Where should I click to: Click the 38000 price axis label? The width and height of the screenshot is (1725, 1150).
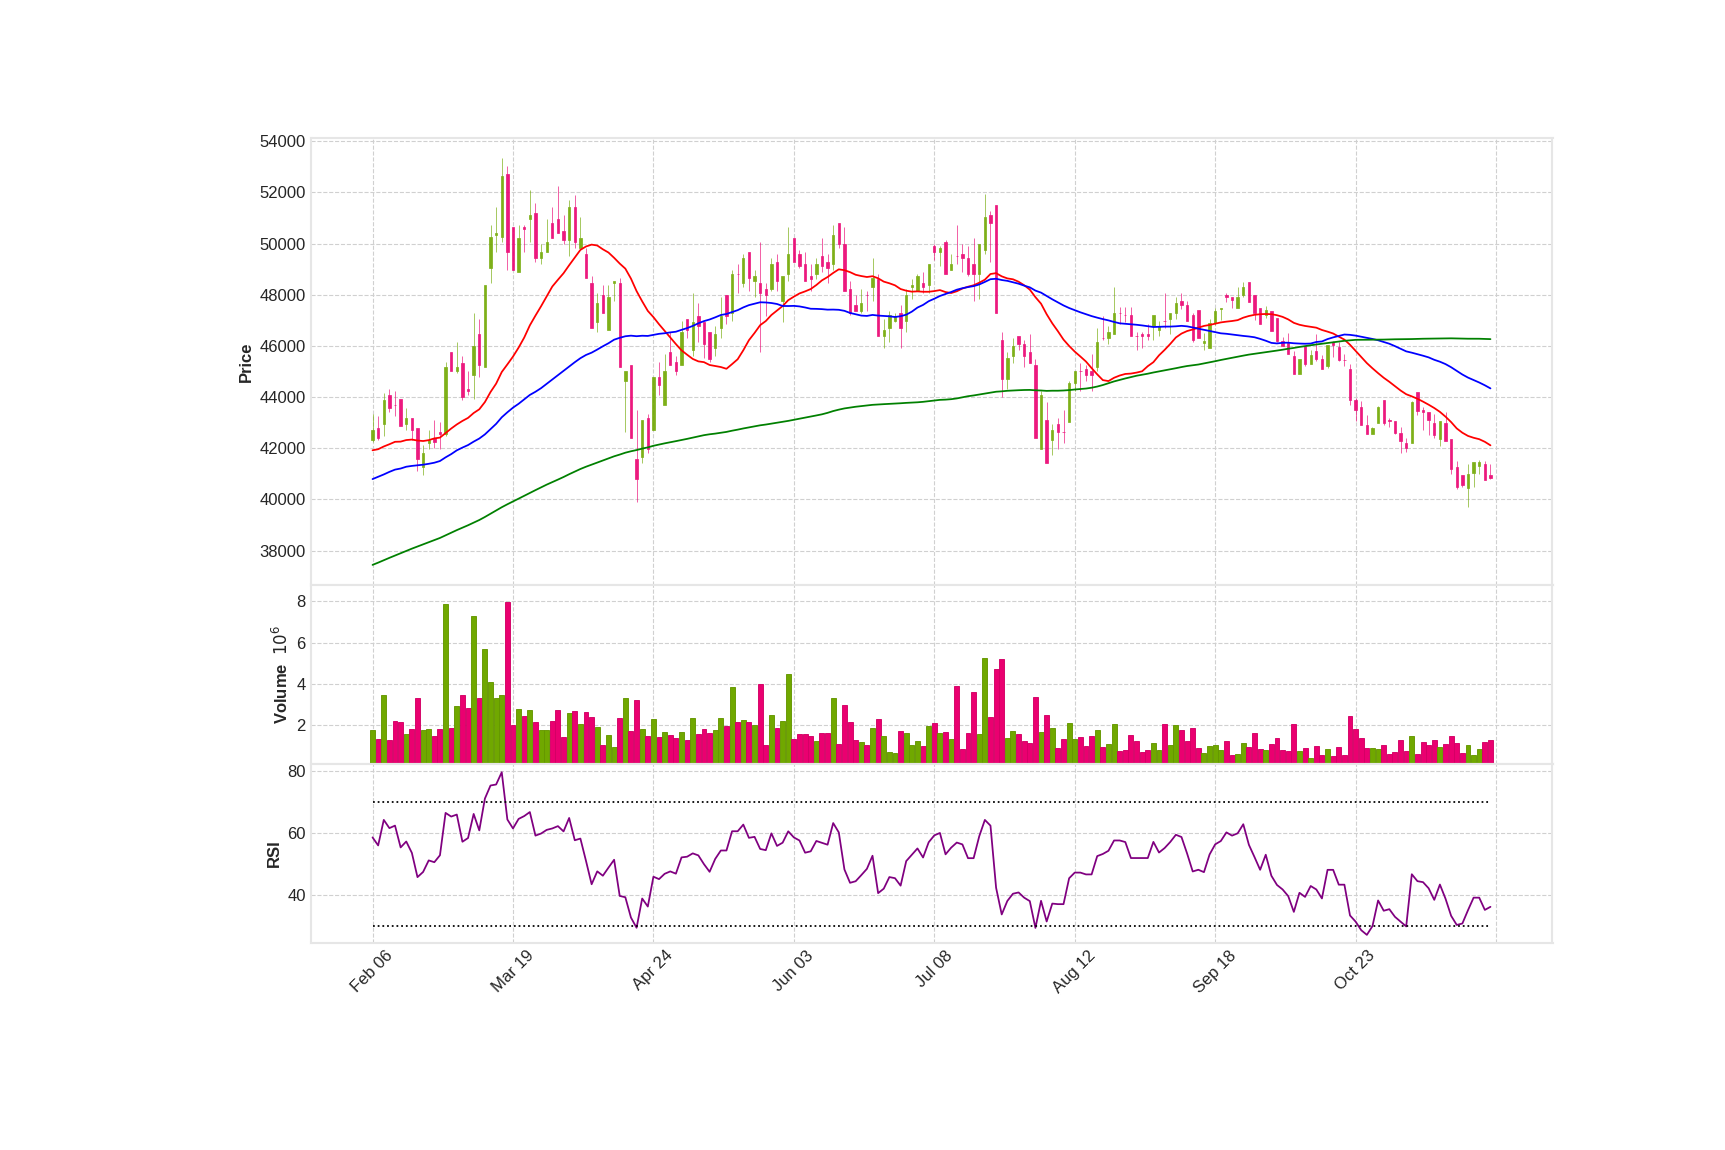(x=282, y=551)
